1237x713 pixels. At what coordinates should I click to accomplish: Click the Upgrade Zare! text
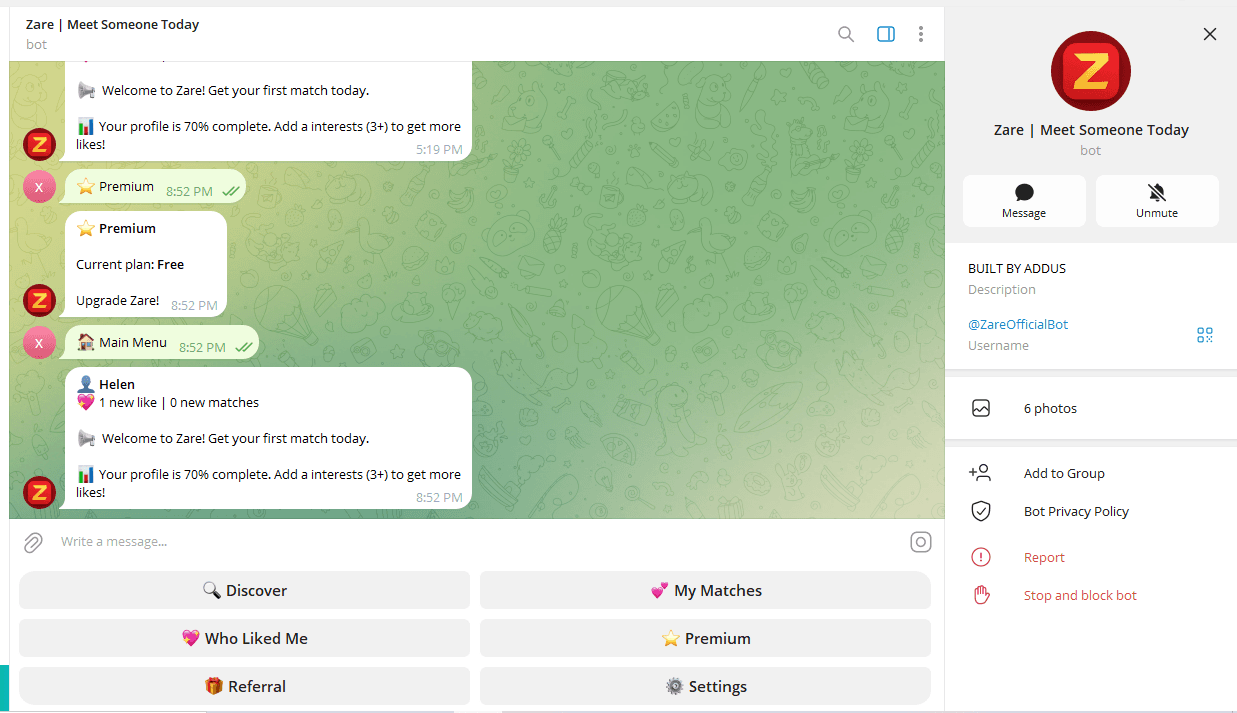tap(117, 301)
